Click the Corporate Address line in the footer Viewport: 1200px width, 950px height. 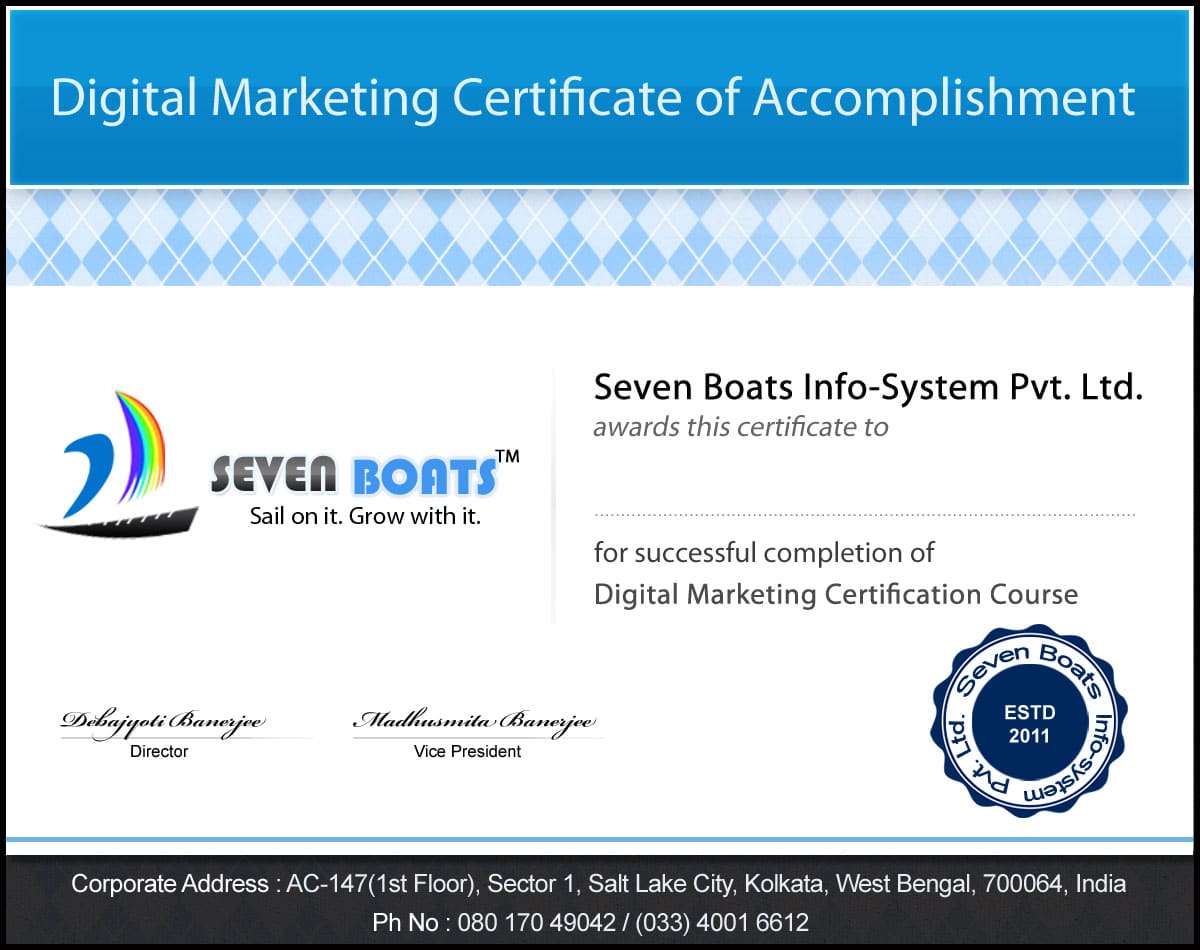coord(598,884)
